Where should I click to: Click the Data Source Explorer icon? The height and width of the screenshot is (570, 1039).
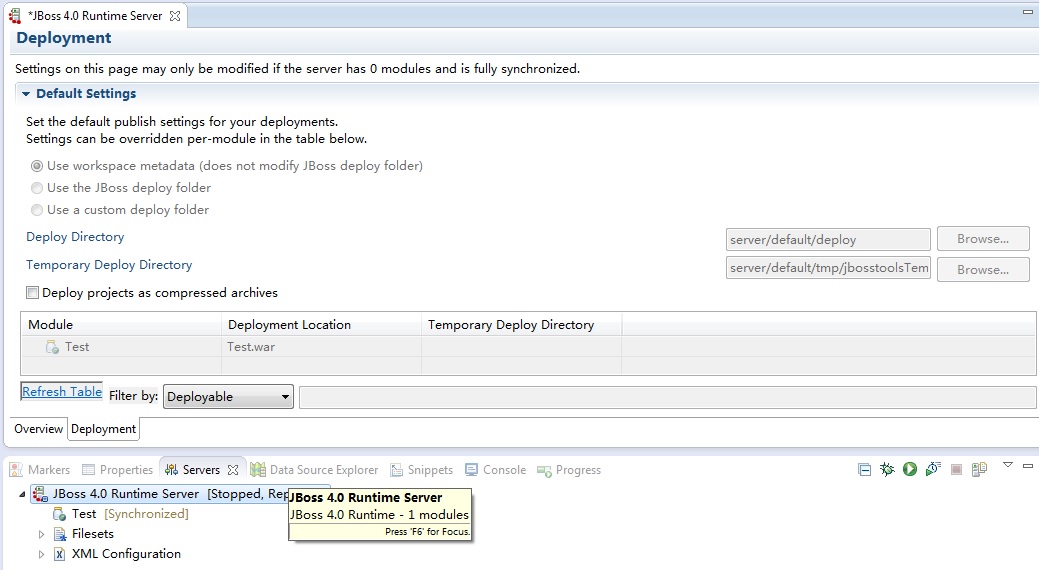[258, 470]
